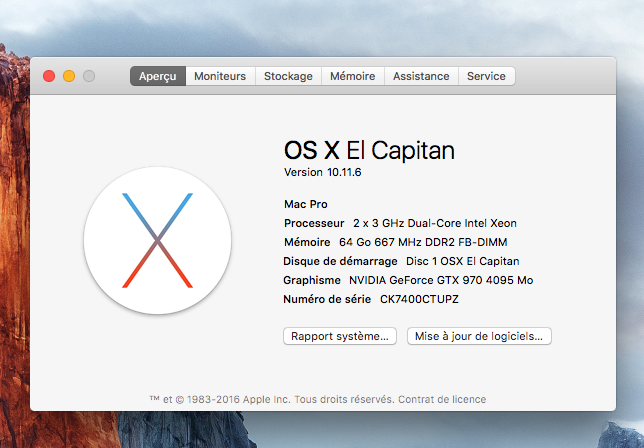Select the Mac Pro model name
This screenshot has width=644, height=448.
306,204
